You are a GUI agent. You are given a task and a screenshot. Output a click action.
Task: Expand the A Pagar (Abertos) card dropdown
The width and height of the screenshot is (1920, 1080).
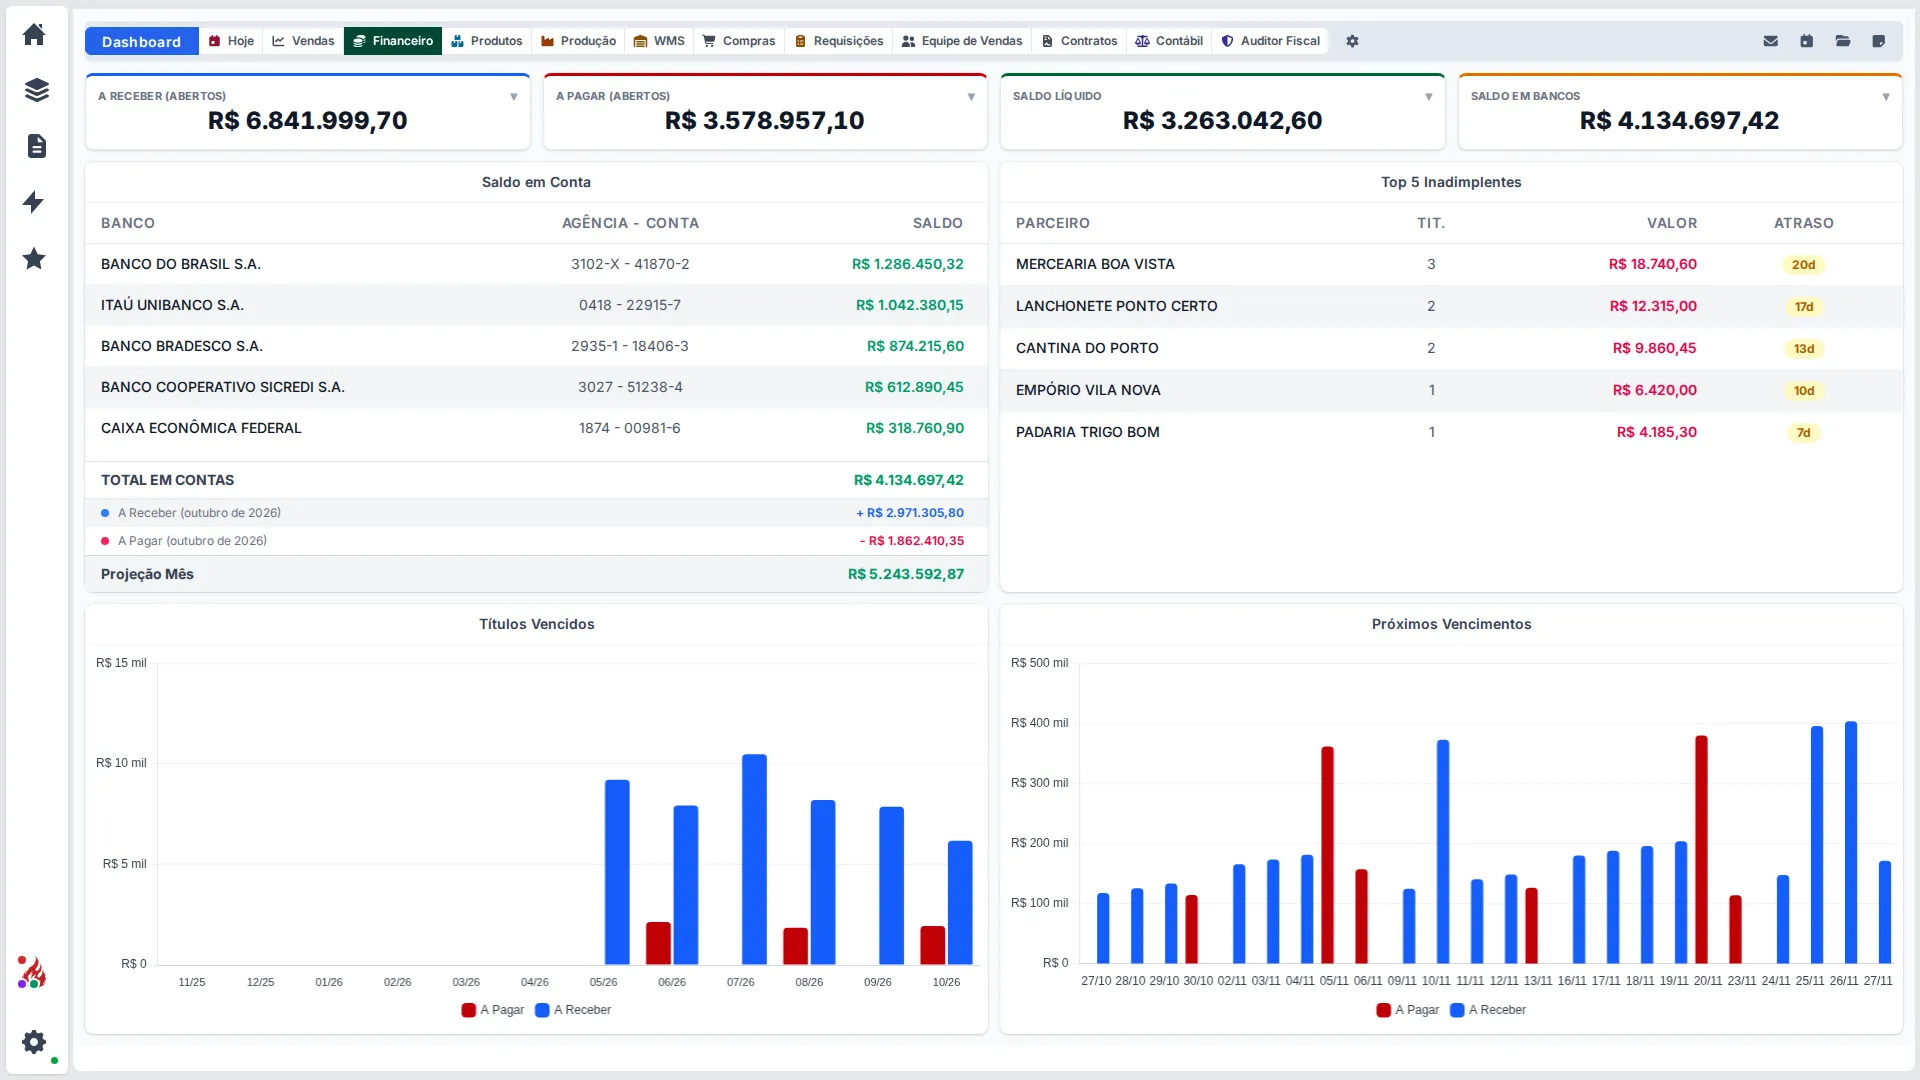[971, 97]
